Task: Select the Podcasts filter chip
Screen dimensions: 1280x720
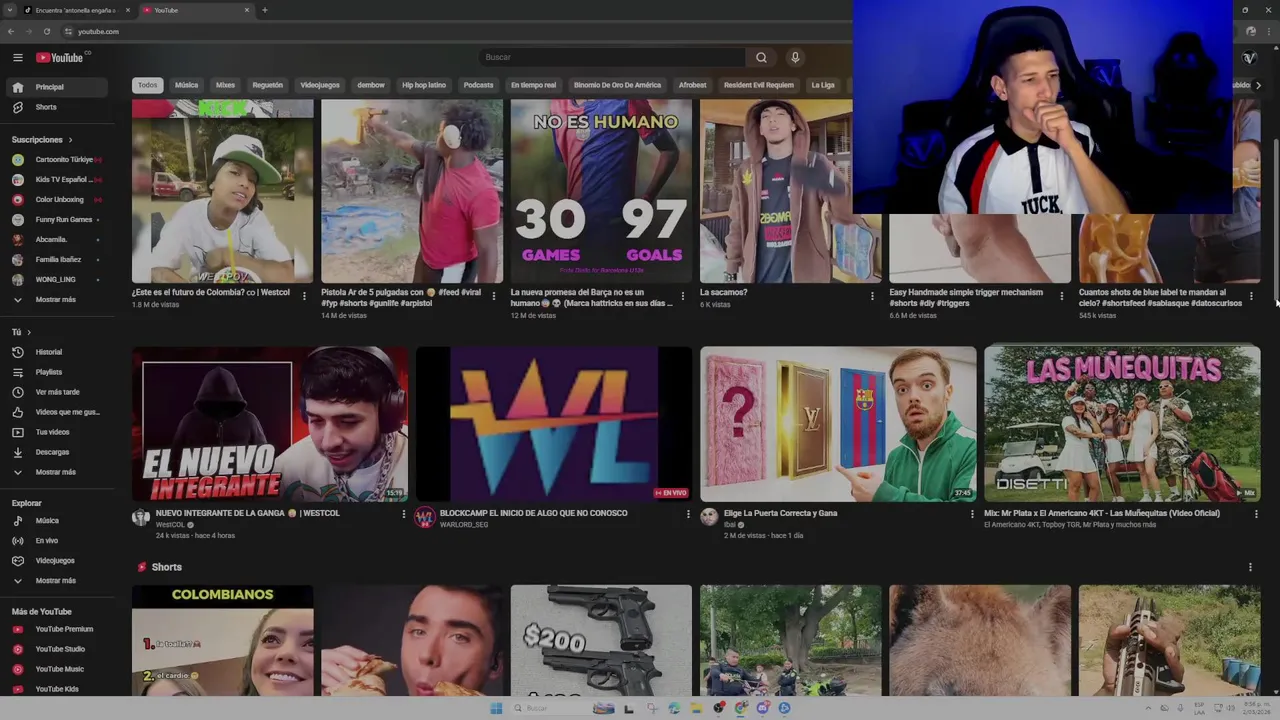Action: click(x=479, y=85)
